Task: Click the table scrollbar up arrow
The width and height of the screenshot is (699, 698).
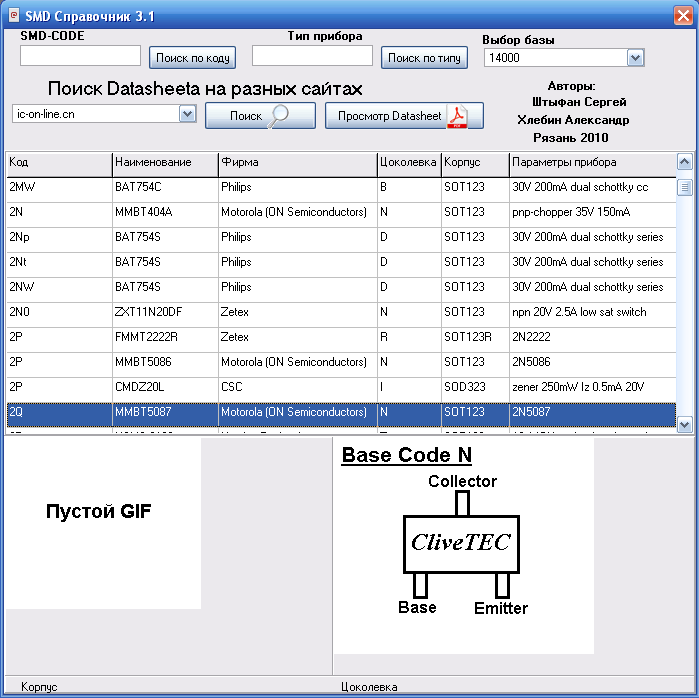Action: [685, 161]
